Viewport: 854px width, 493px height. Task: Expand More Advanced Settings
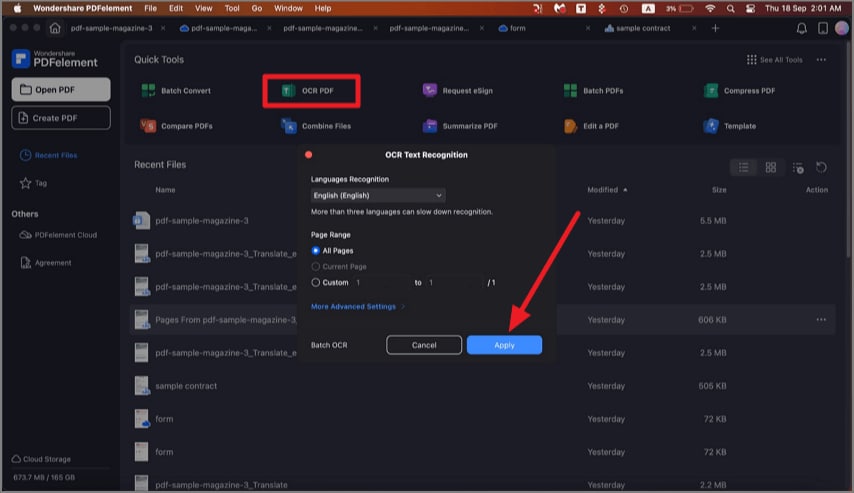pos(358,307)
